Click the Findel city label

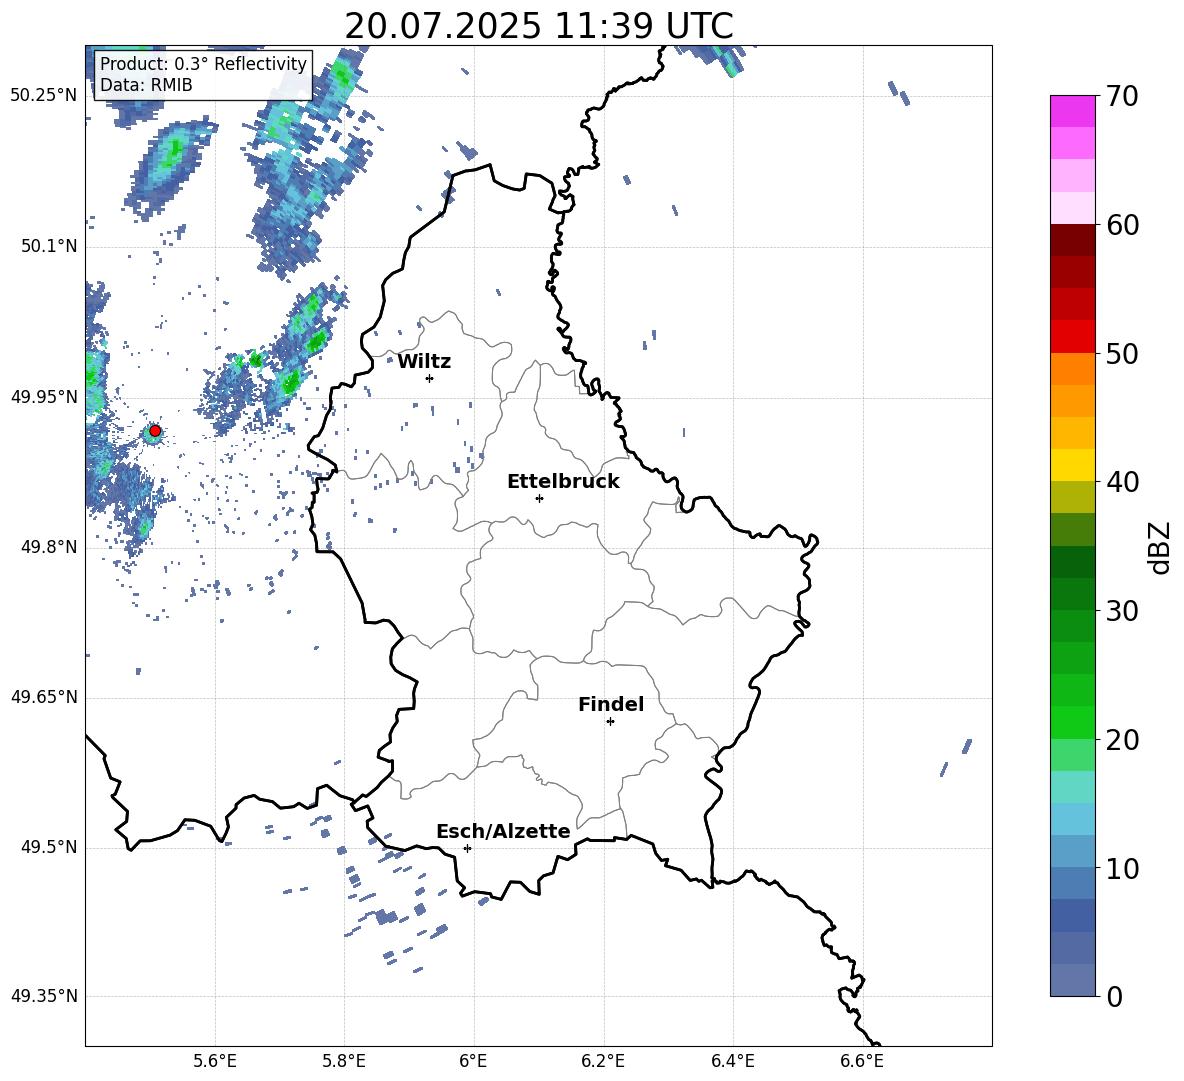click(x=611, y=705)
